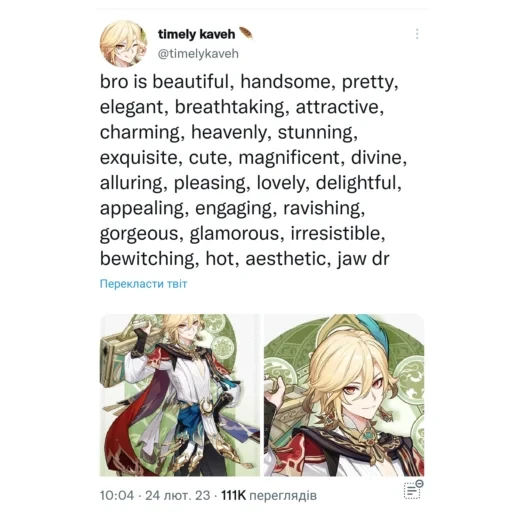Click the 10:04 timestamp
Image resolution: width=512 pixels, height=512 pixels.
pyautogui.click(x=117, y=495)
